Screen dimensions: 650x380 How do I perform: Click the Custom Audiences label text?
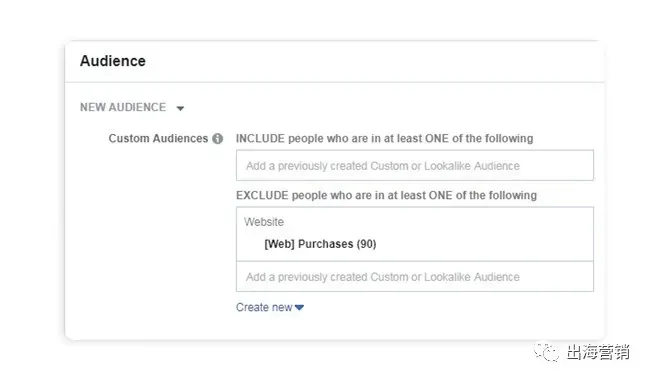(158, 138)
